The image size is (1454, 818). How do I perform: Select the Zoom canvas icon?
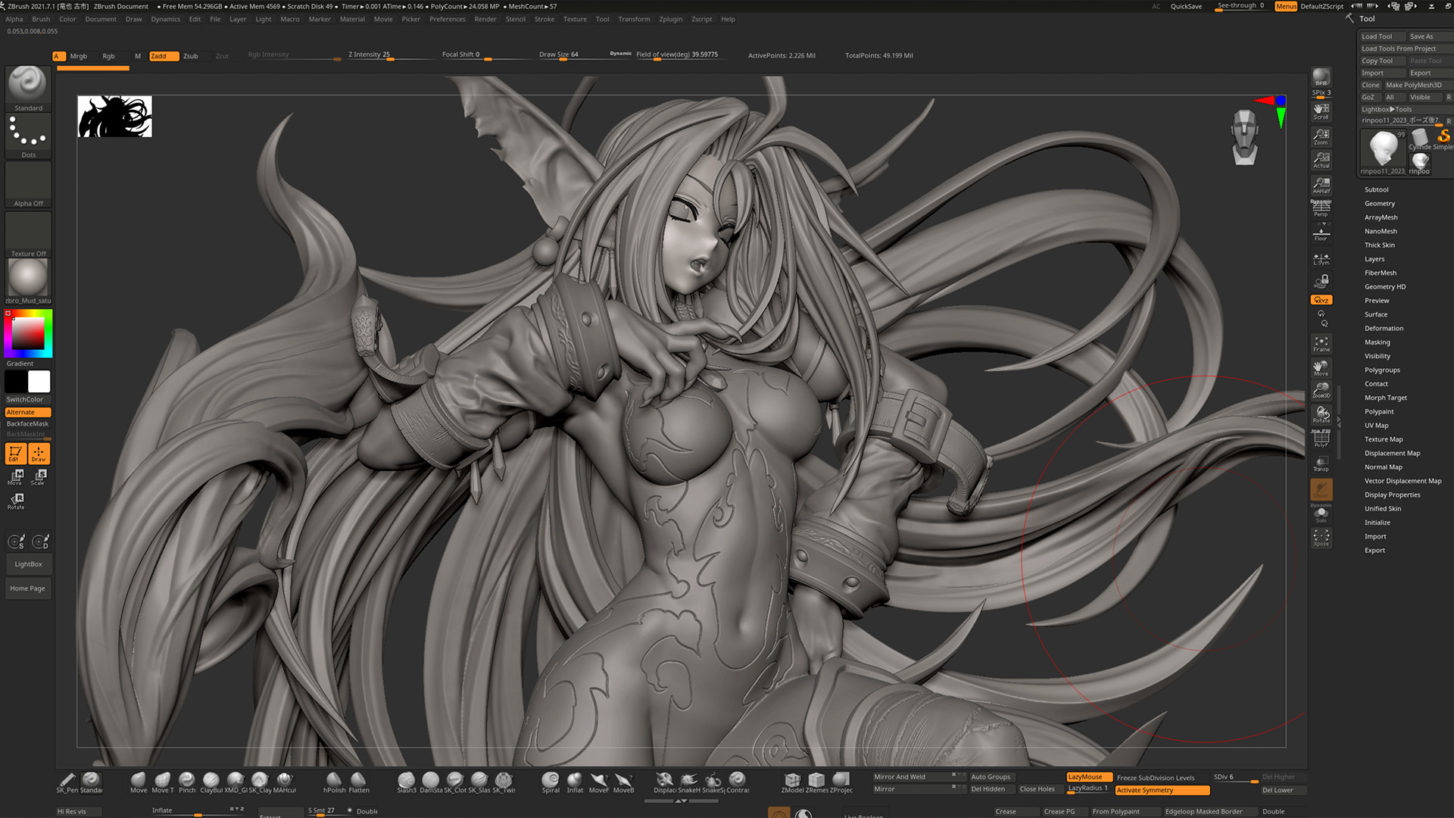point(1321,136)
